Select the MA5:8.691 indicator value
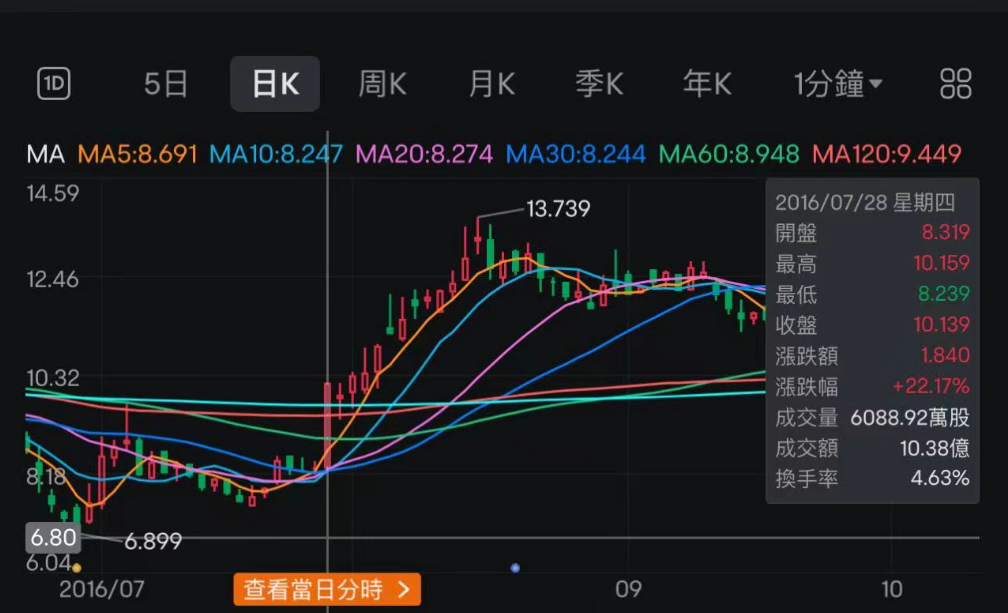The image size is (1008, 613). [137, 154]
